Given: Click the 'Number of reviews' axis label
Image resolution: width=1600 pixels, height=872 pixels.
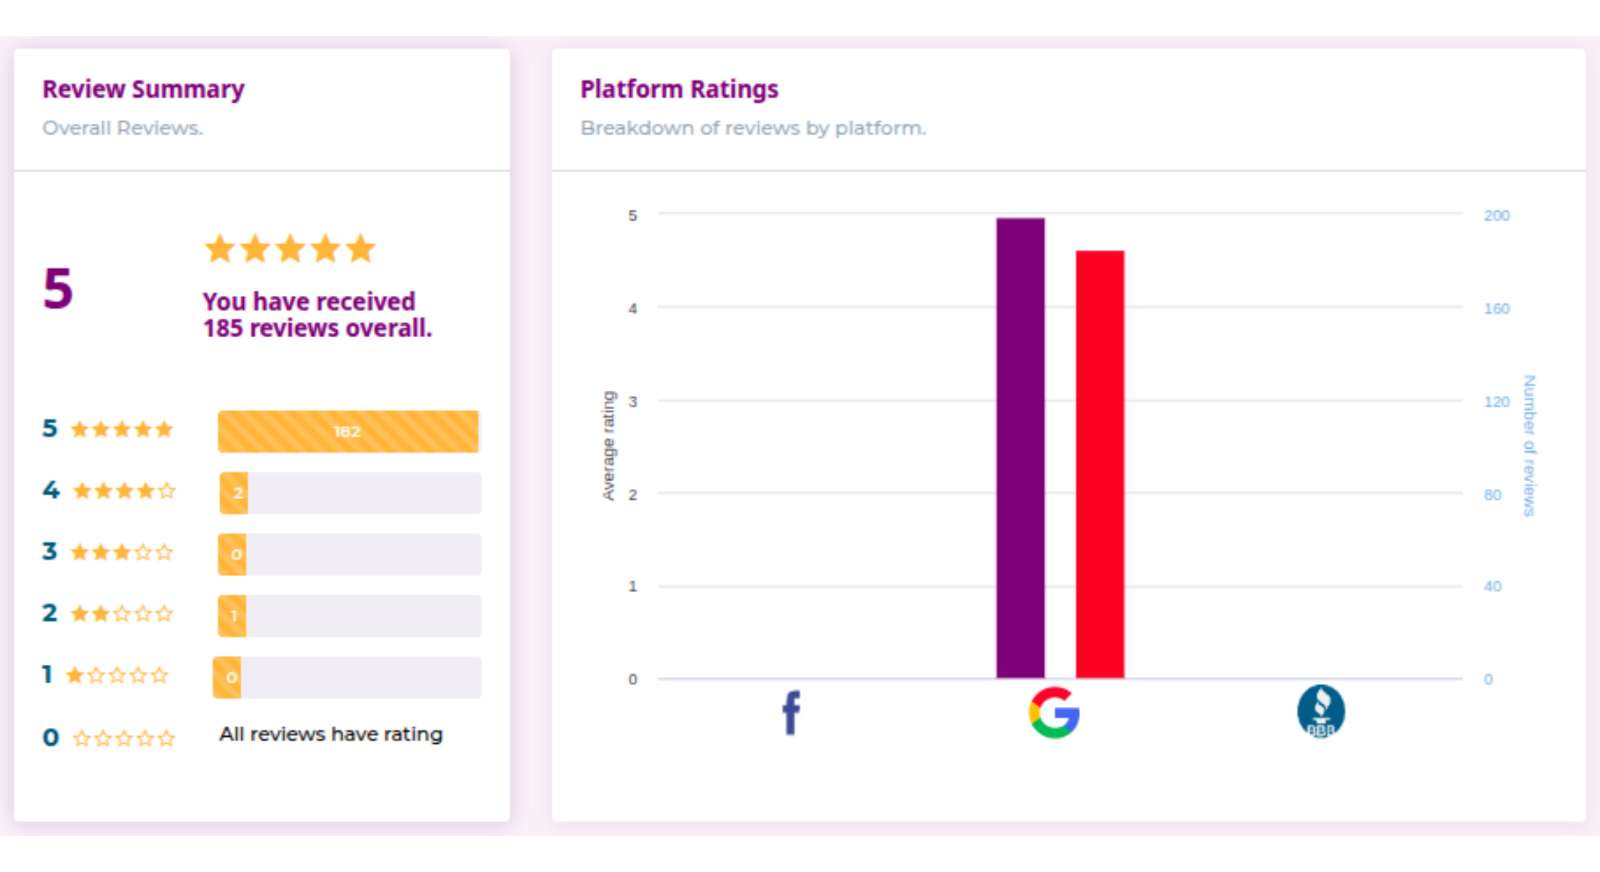Looking at the screenshot, I should (x=1528, y=445).
